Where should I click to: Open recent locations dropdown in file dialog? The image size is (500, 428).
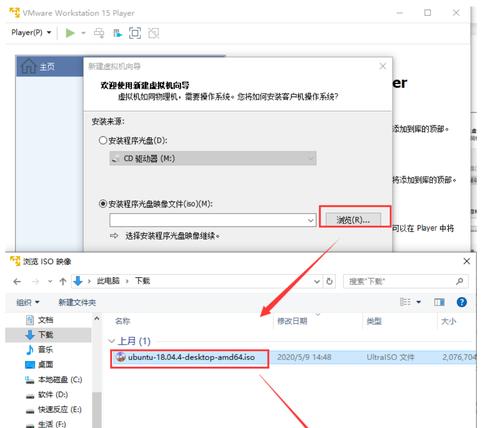point(50,282)
